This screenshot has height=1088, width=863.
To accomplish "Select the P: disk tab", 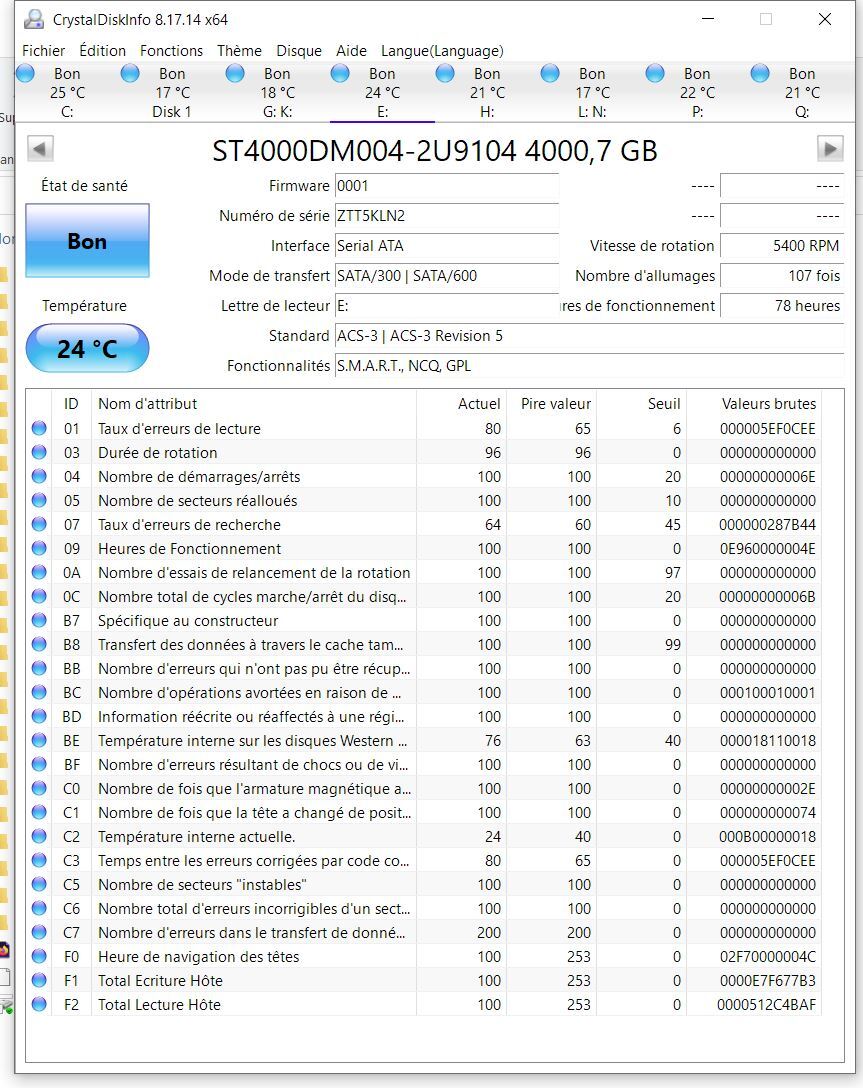I will 697,92.
